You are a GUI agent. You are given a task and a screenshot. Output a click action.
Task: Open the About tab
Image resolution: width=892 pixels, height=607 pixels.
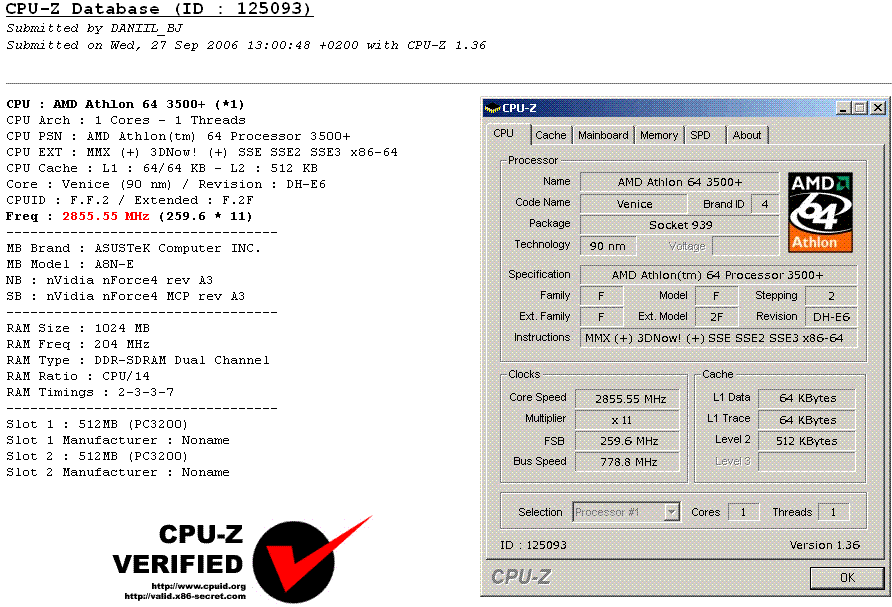click(746, 135)
